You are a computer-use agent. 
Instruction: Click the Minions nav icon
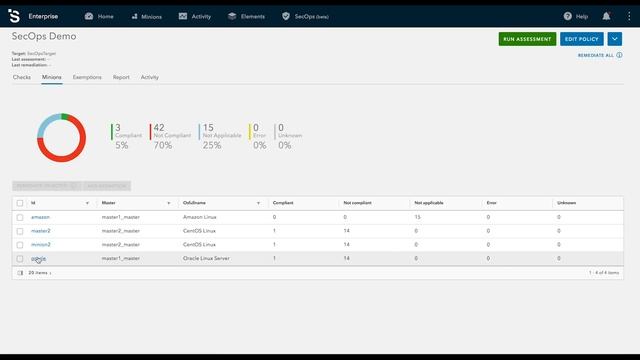[x=134, y=16]
